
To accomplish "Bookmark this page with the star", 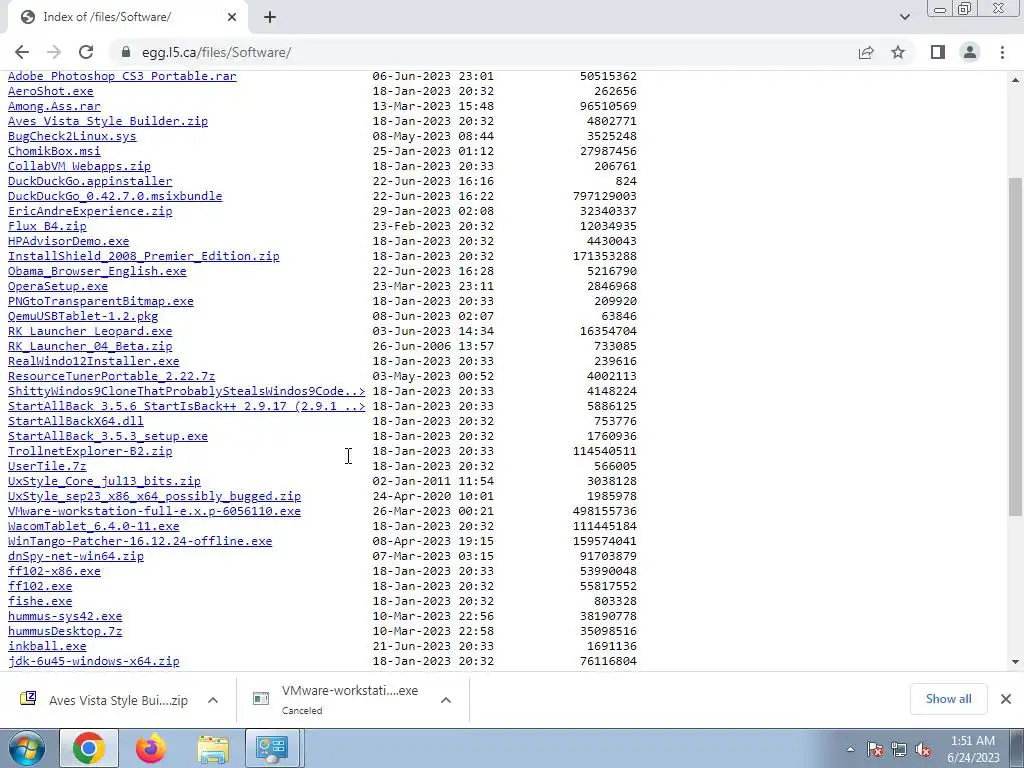I will coord(898,52).
